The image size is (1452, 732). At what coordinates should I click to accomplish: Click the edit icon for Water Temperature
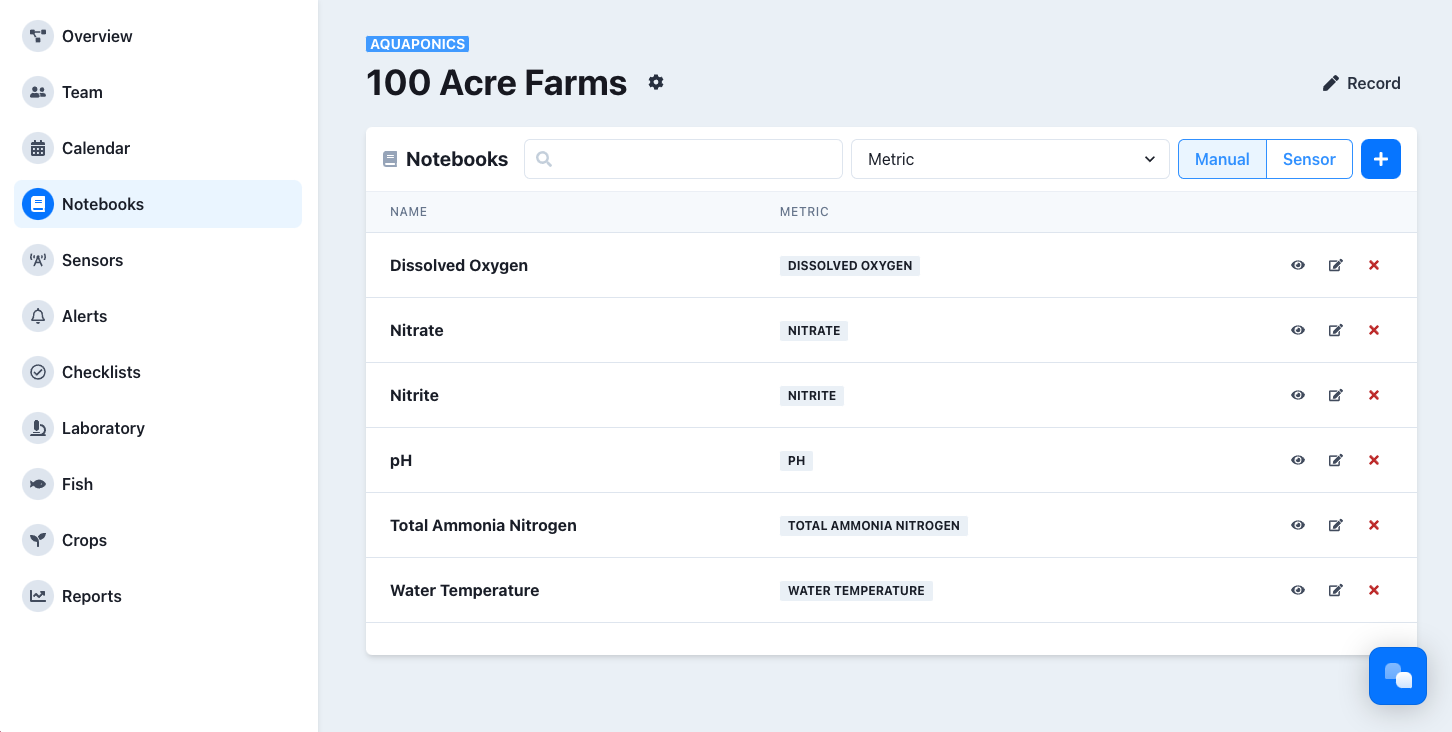pyautogui.click(x=1335, y=590)
